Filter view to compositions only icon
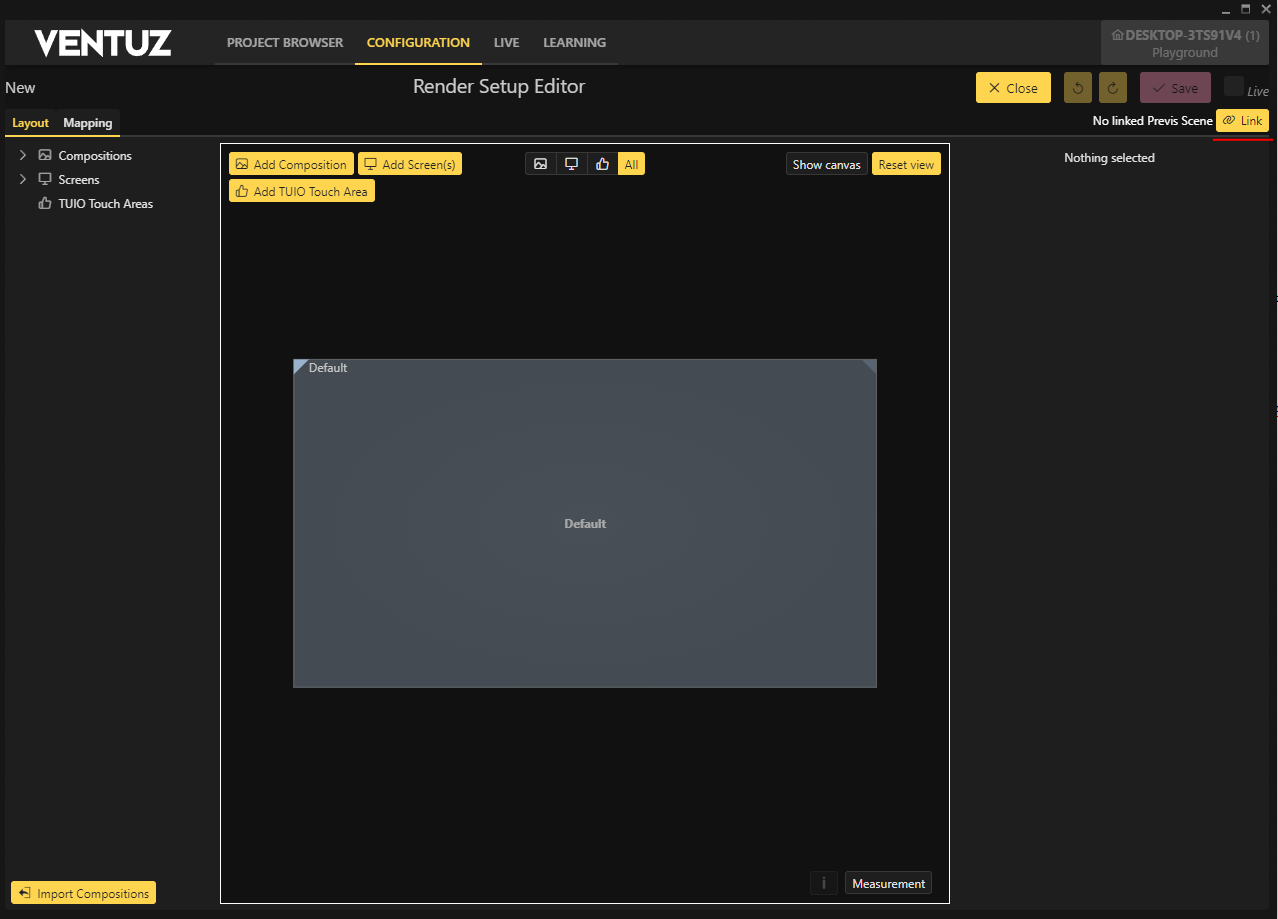Viewport: 1278px width, 919px height. 541,164
